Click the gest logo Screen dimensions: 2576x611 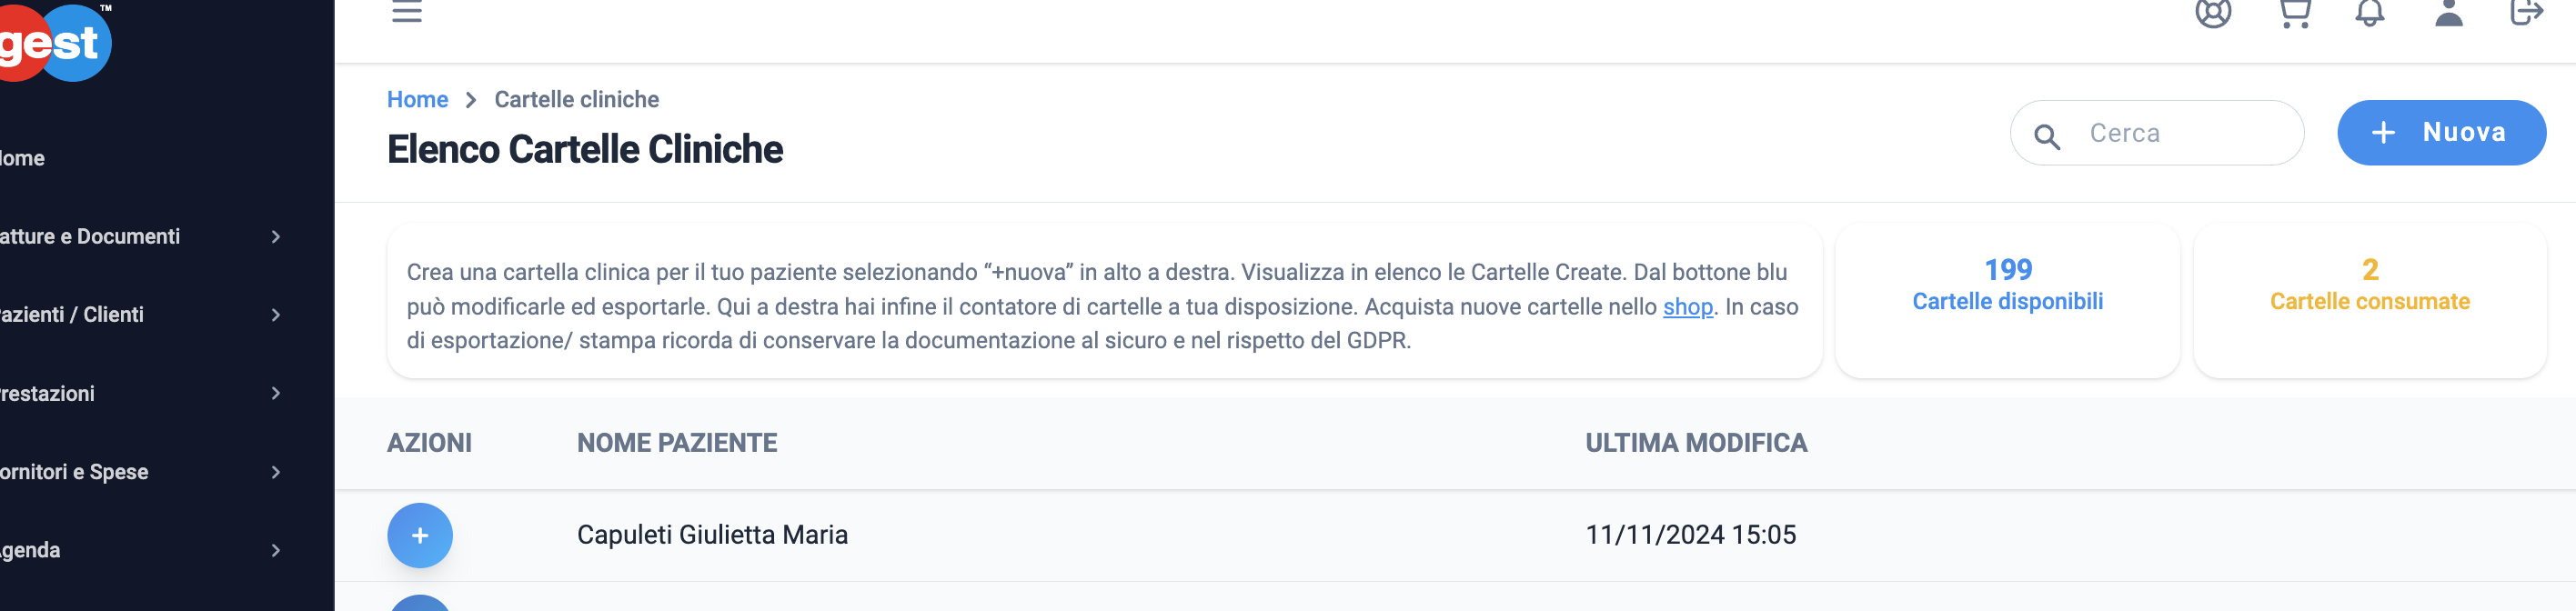(55, 42)
